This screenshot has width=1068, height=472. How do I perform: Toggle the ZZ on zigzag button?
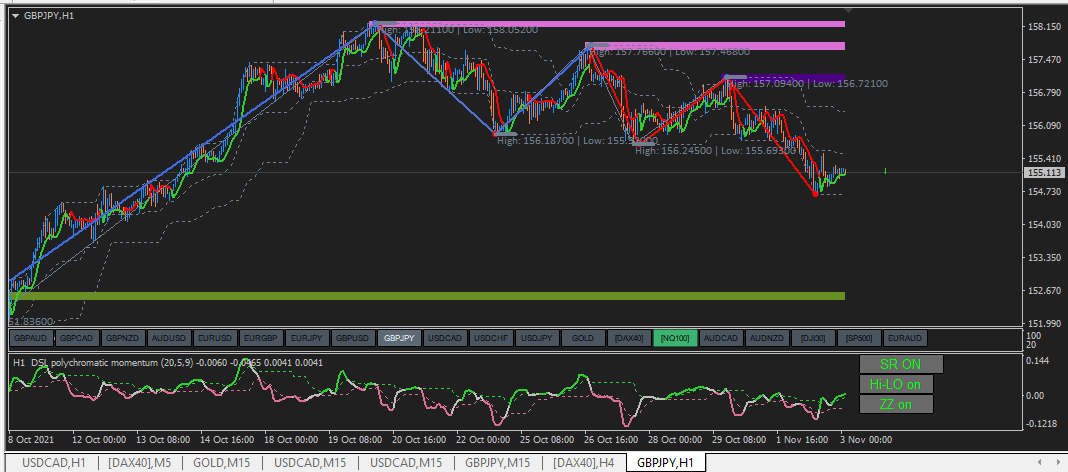[896, 404]
